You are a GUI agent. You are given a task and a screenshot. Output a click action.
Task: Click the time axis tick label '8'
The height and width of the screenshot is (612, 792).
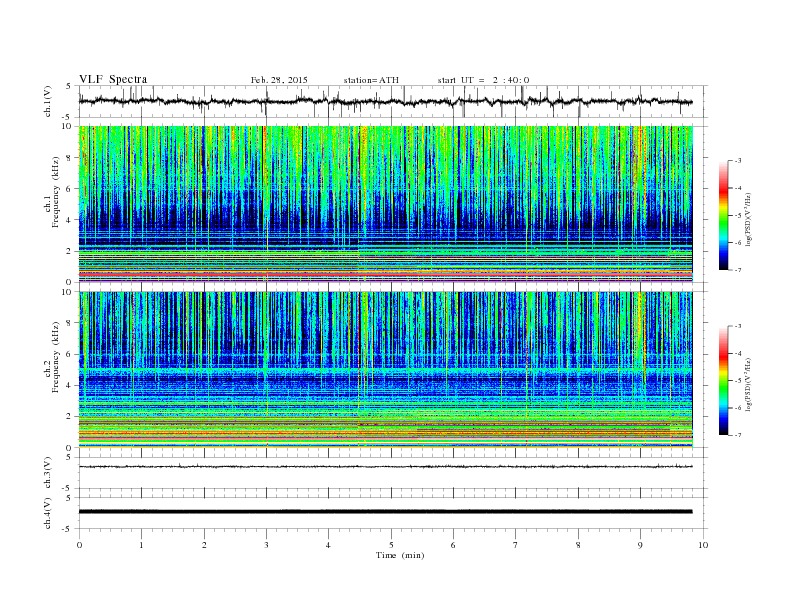(x=578, y=545)
